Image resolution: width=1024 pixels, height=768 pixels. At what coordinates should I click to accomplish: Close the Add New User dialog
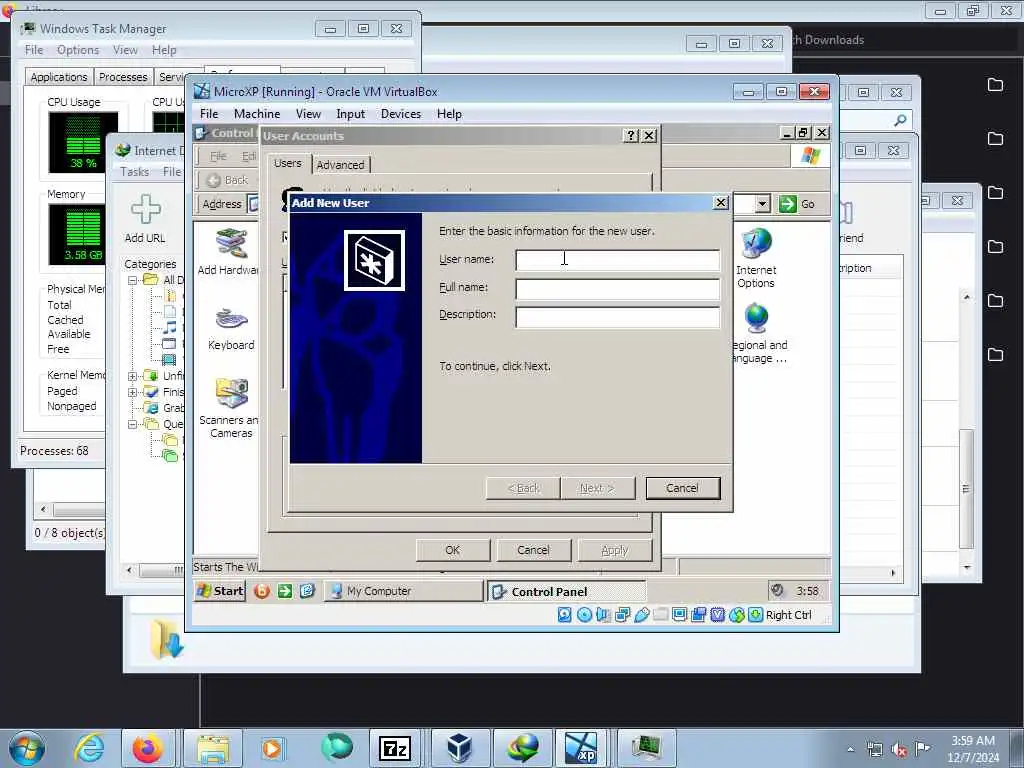[x=720, y=202]
